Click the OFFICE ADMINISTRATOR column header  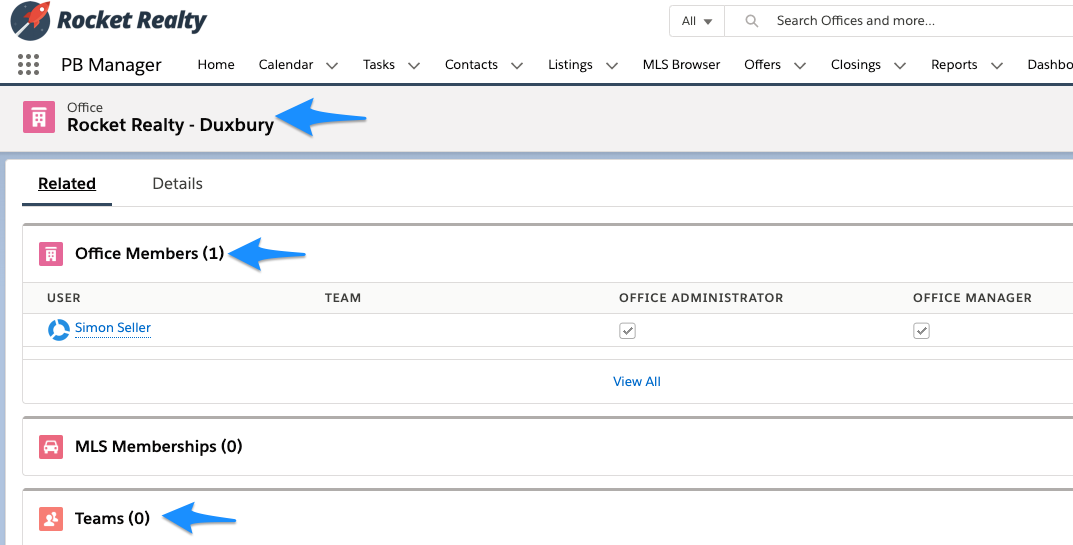tap(701, 298)
